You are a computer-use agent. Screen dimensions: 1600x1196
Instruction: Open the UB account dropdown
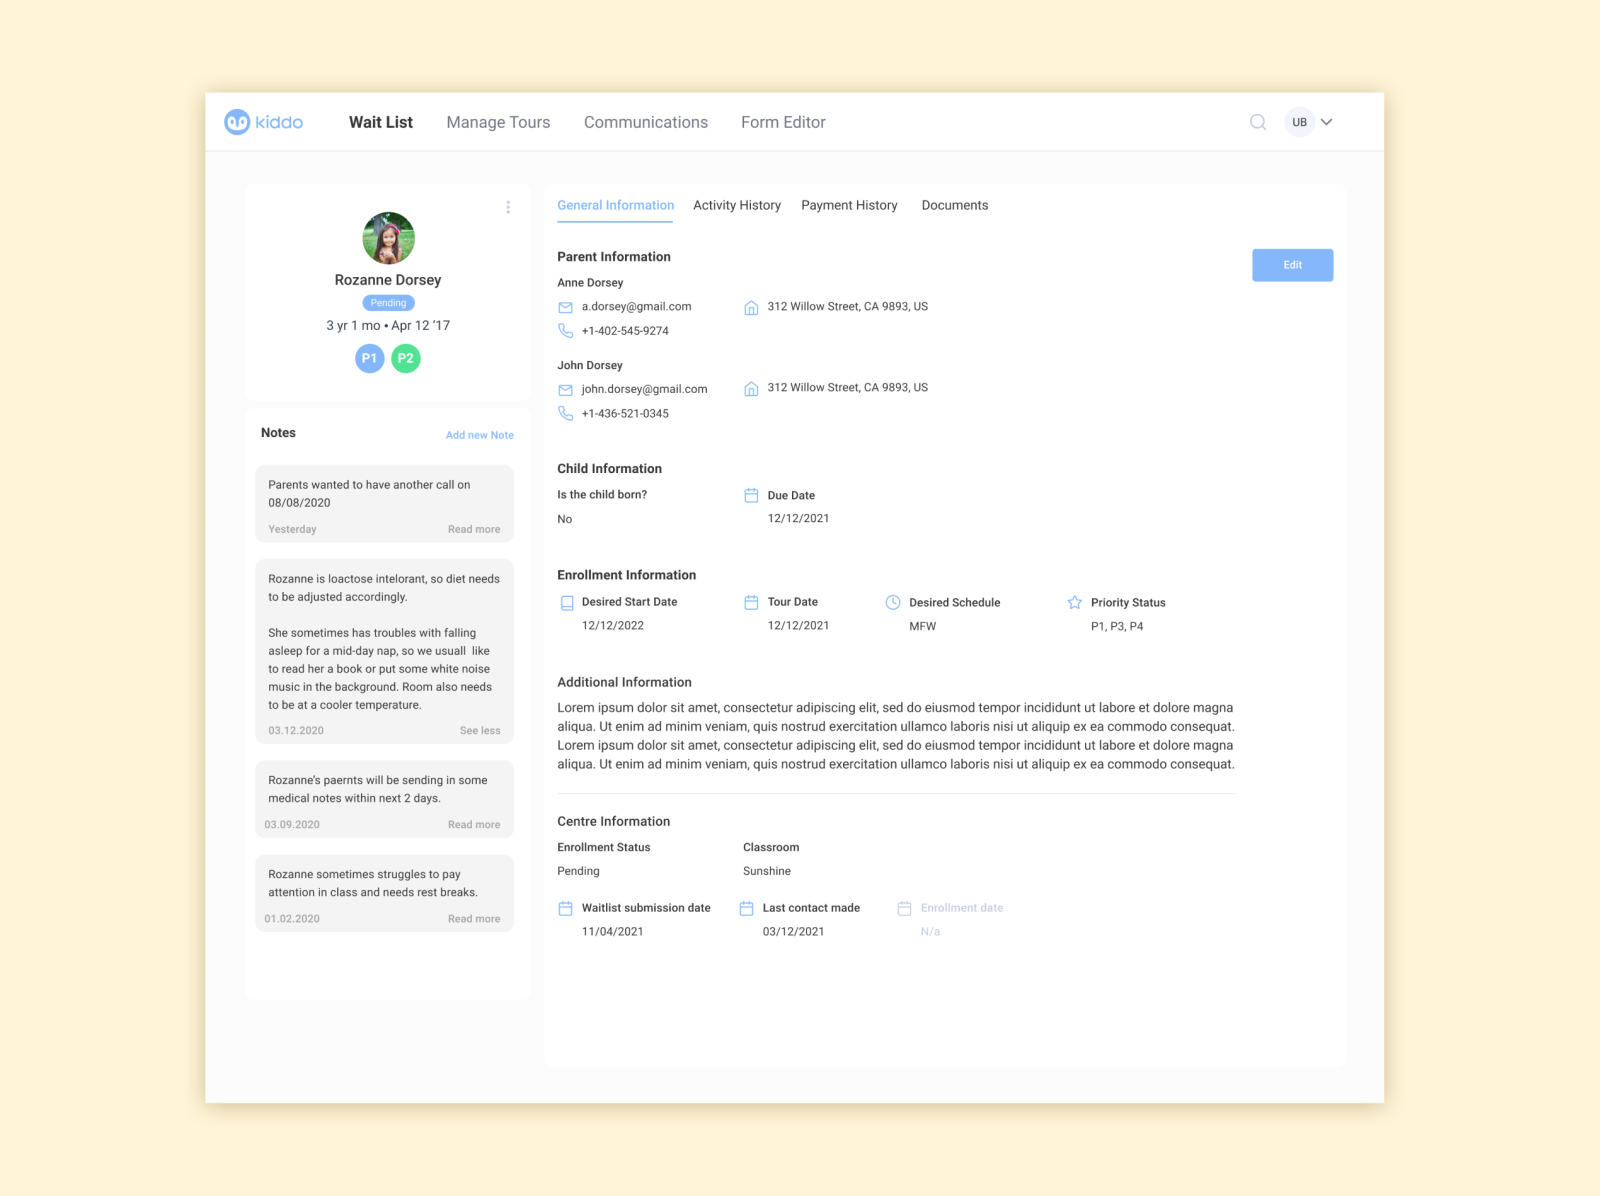[x=1308, y=121]
